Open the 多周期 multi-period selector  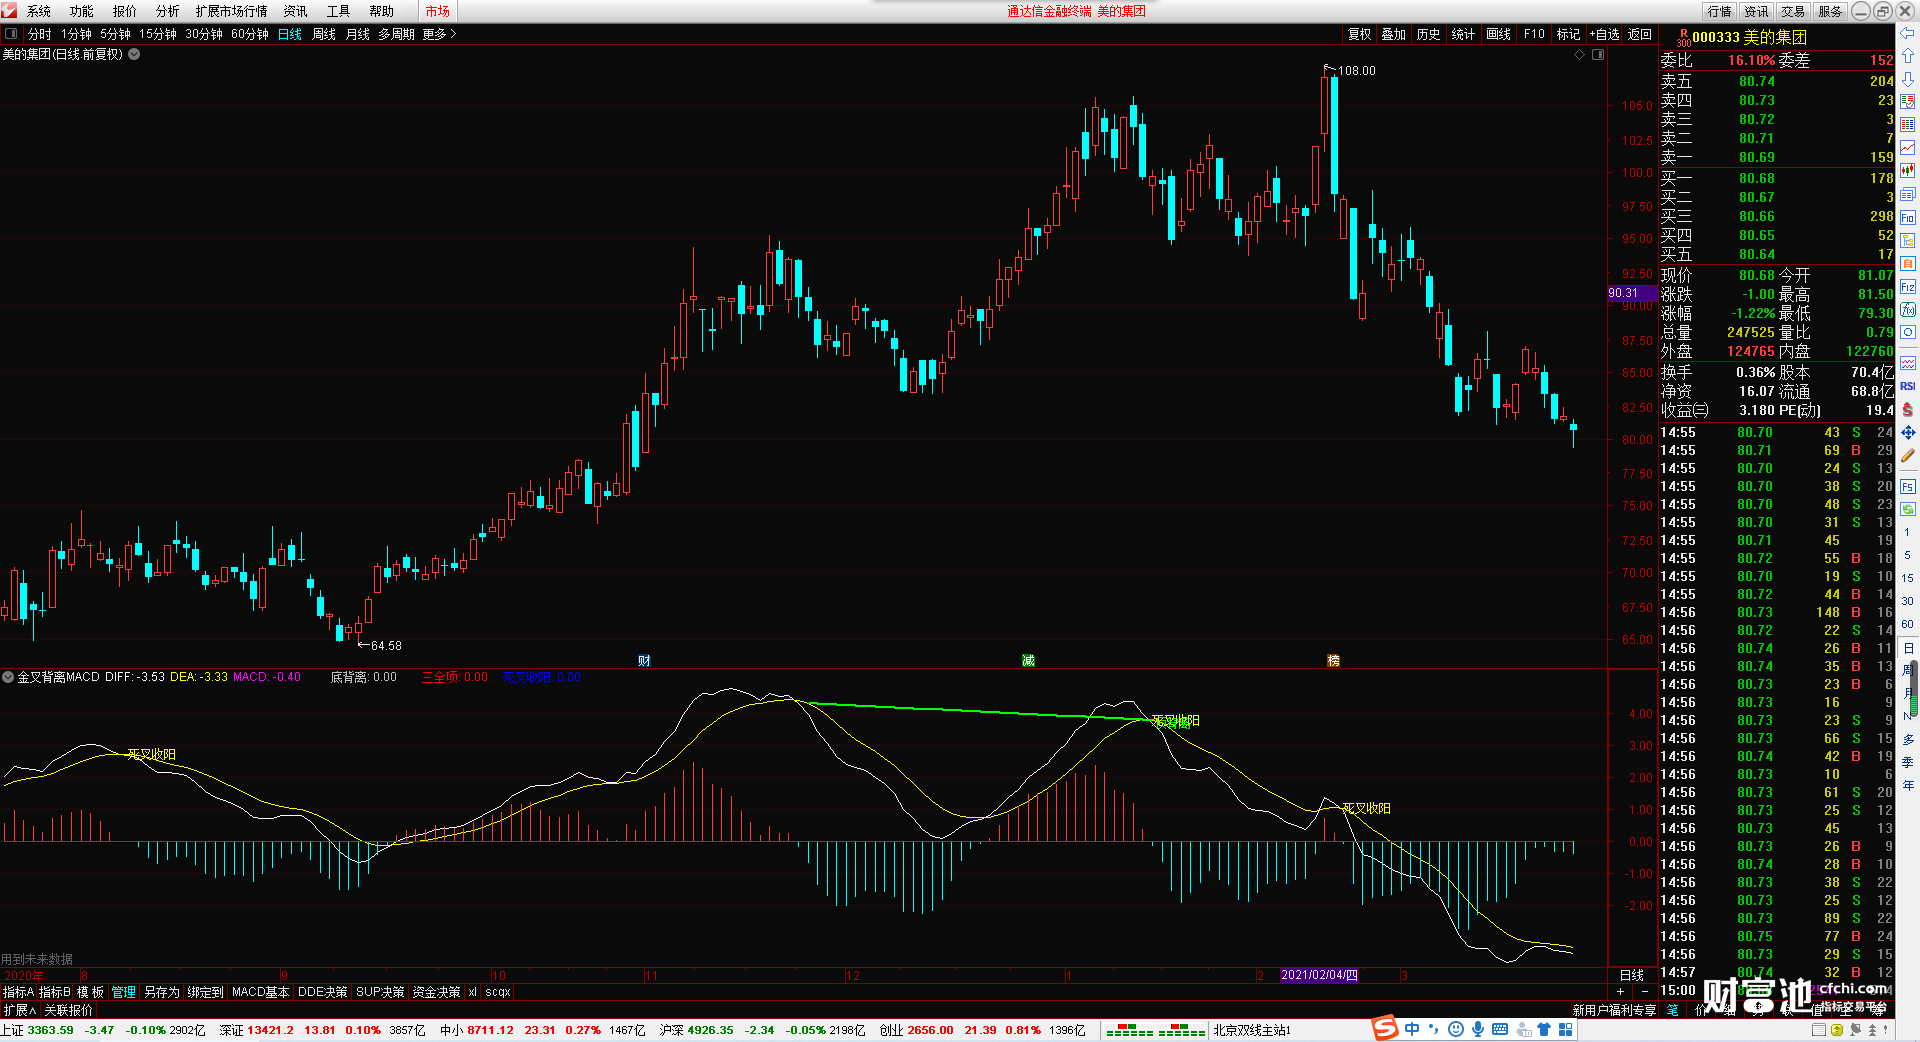click(x=396, y=34)
